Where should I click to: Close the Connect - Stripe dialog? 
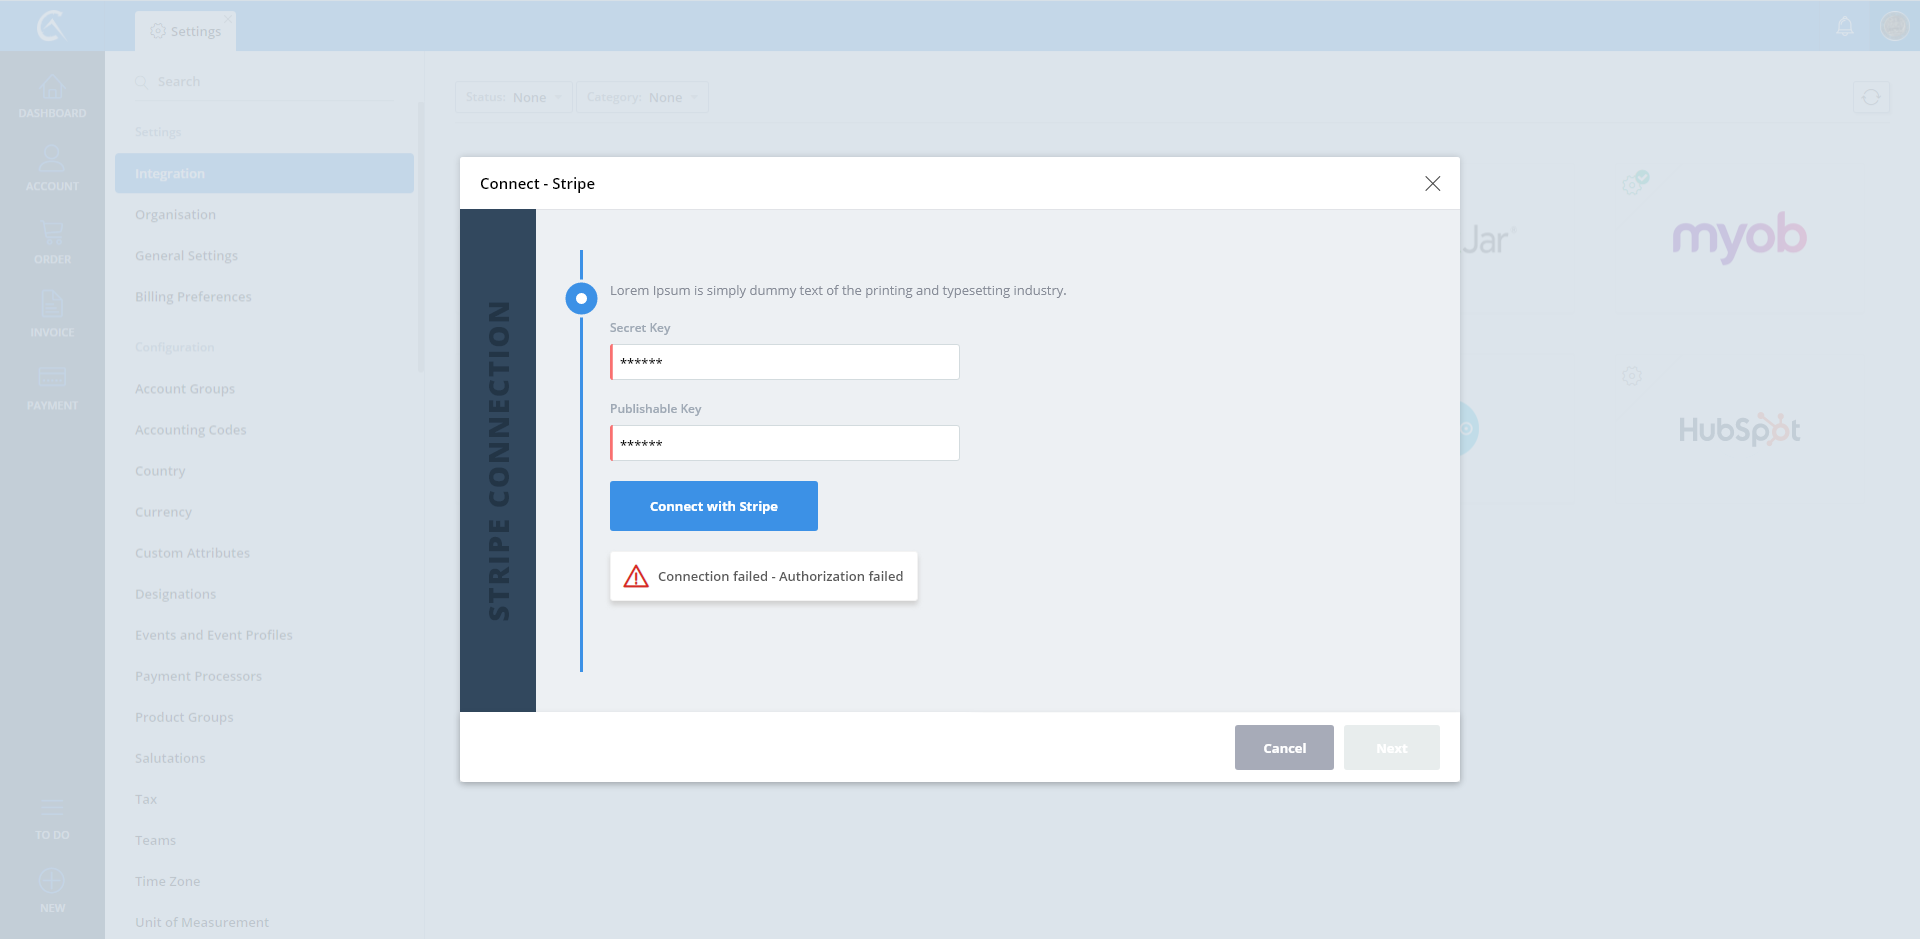tap(1432, 184)
